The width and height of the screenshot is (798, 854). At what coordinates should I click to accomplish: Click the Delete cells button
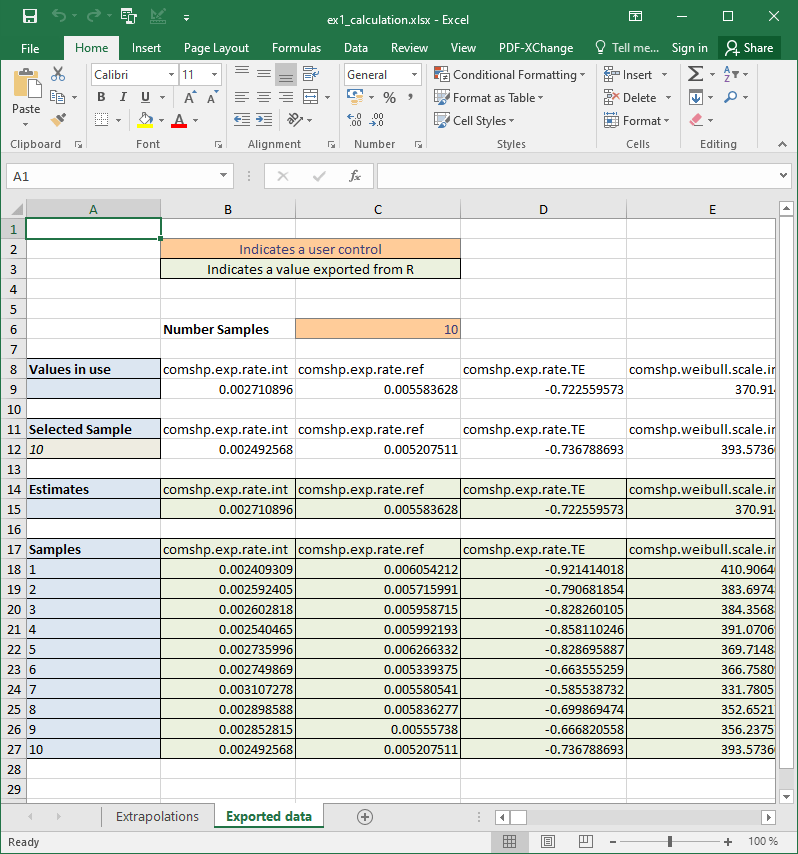(x=630, y=97)
